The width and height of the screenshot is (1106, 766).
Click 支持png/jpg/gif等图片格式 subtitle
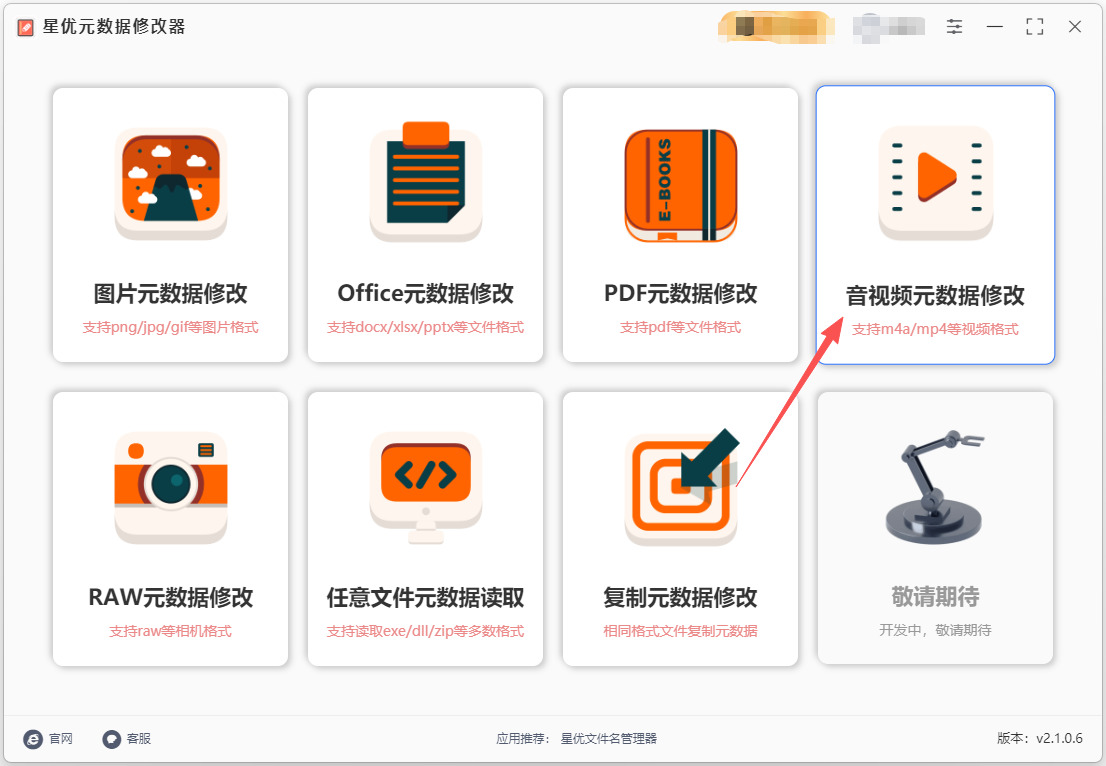pos(171,327)
